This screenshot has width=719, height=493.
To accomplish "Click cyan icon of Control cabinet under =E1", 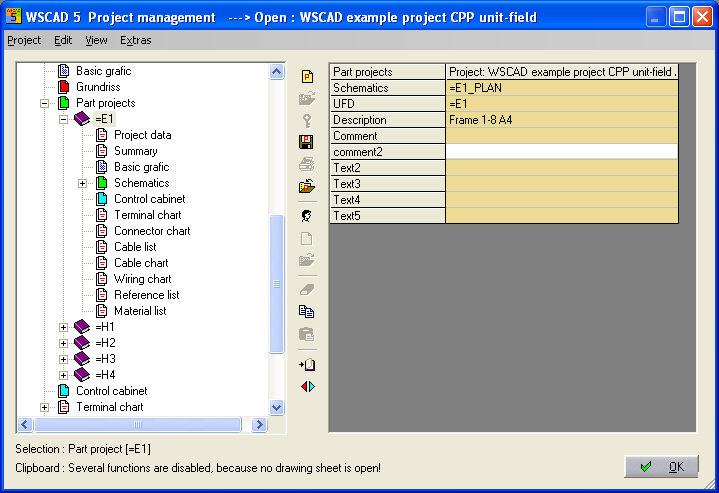I will tap(102, 199).
